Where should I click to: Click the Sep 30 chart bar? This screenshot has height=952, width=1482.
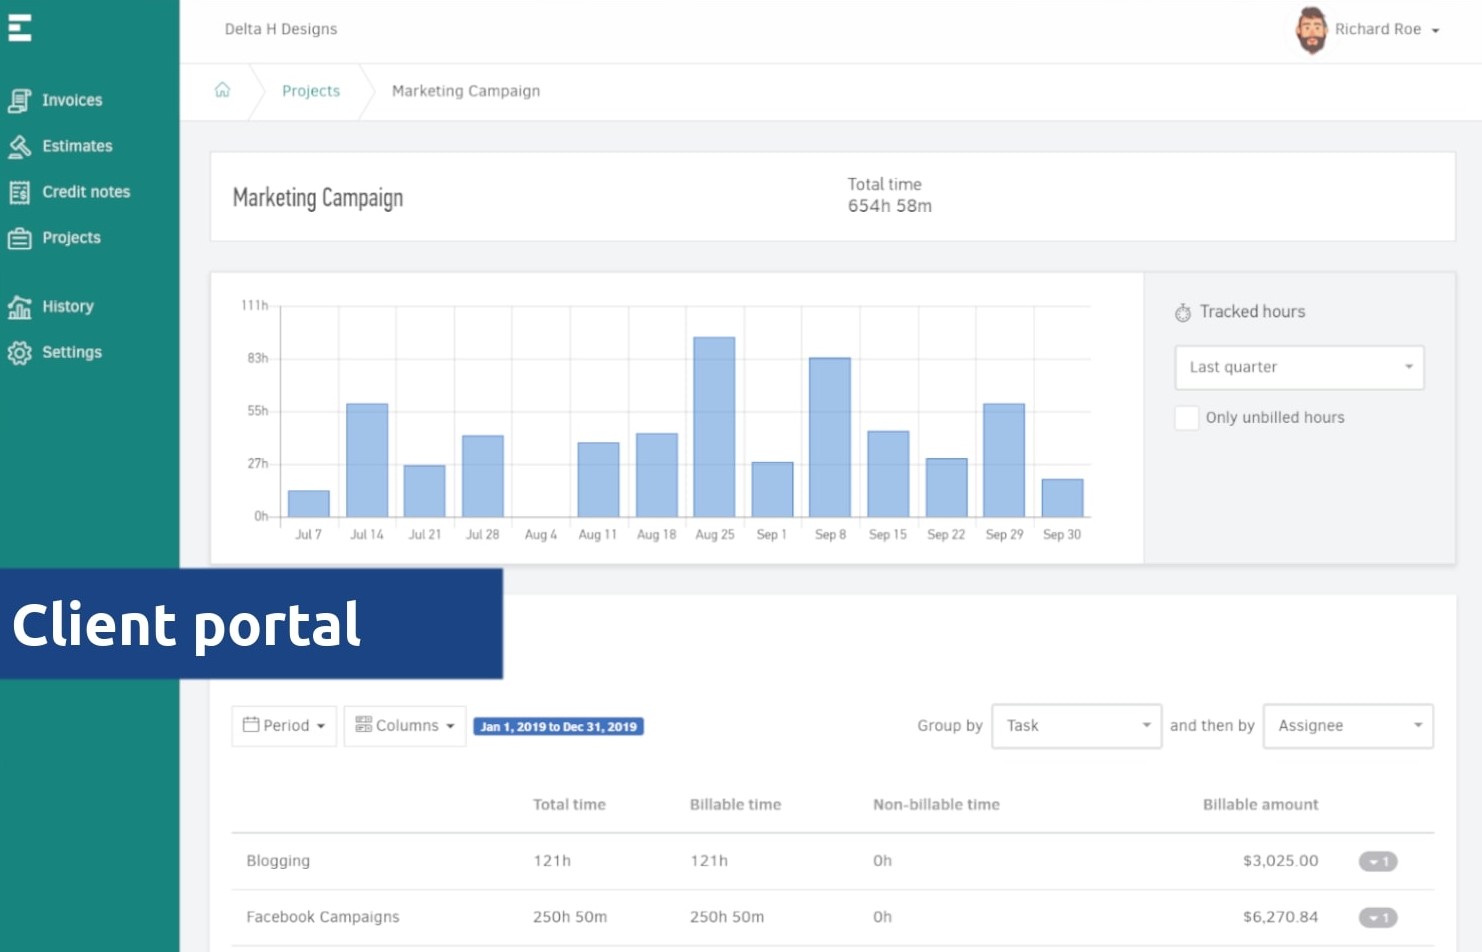pos(1062,498)
